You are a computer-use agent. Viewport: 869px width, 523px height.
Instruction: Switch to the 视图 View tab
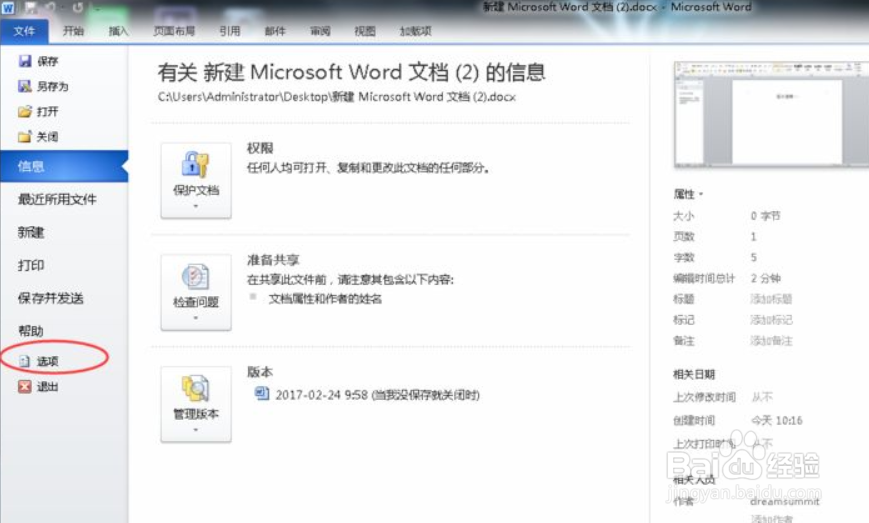coord(365,31)
